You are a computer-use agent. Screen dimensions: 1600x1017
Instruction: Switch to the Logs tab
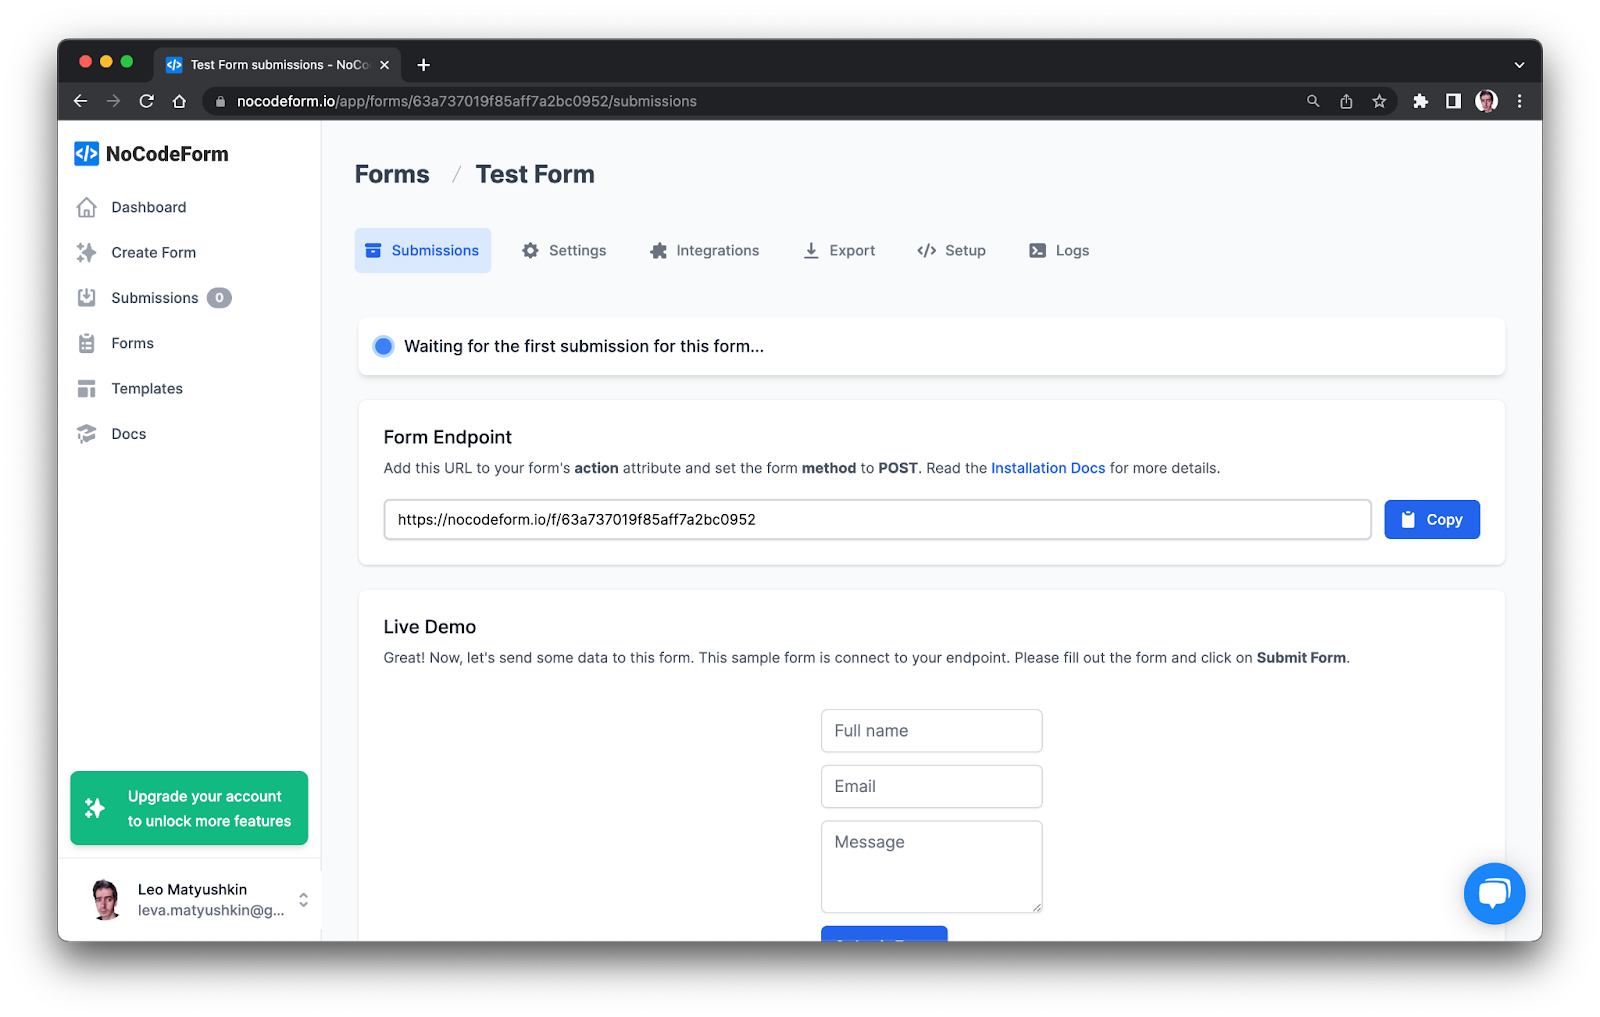coord(1059,250)
